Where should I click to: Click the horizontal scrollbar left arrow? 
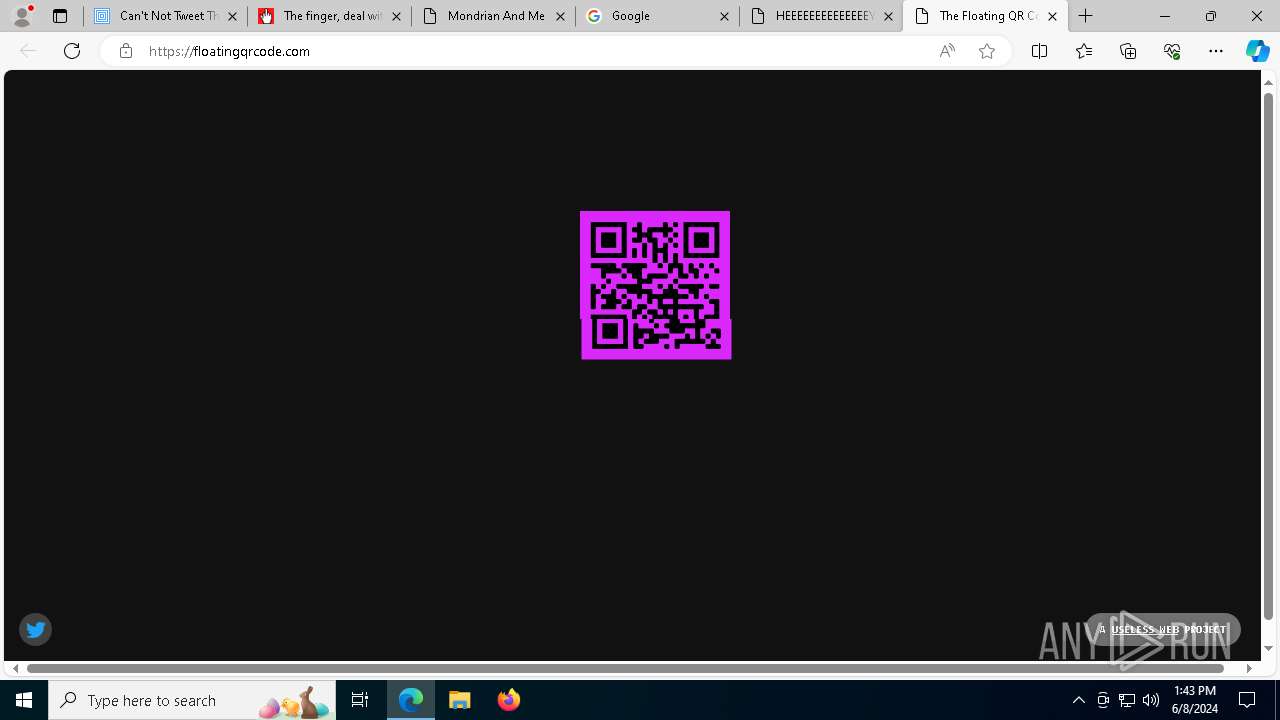point(15,668)
